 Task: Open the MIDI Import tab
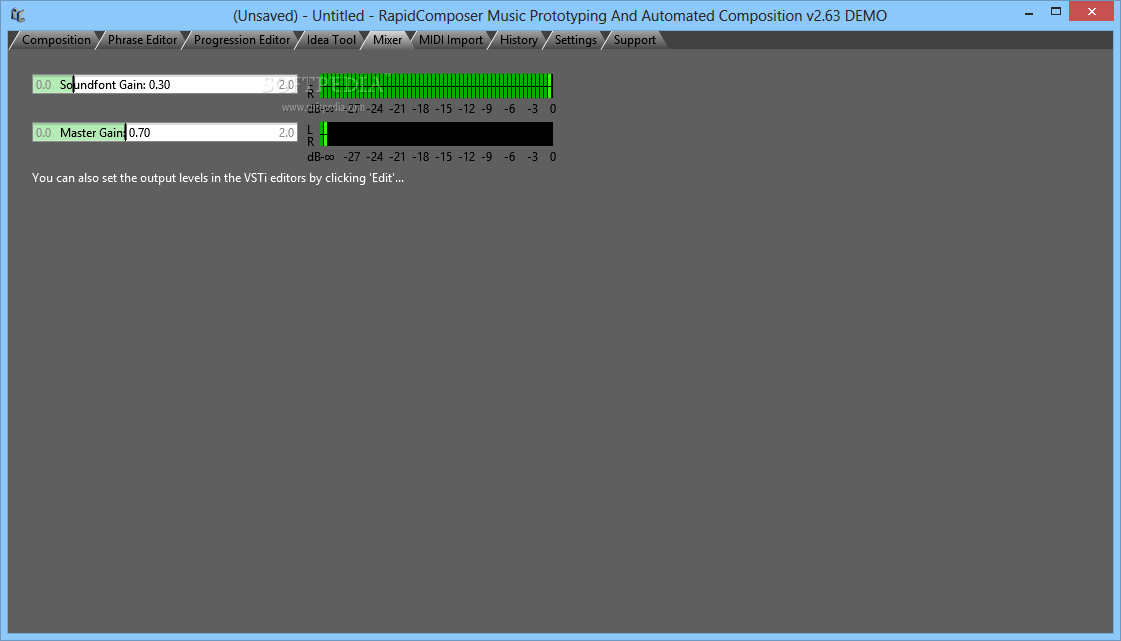click(450, 40)
